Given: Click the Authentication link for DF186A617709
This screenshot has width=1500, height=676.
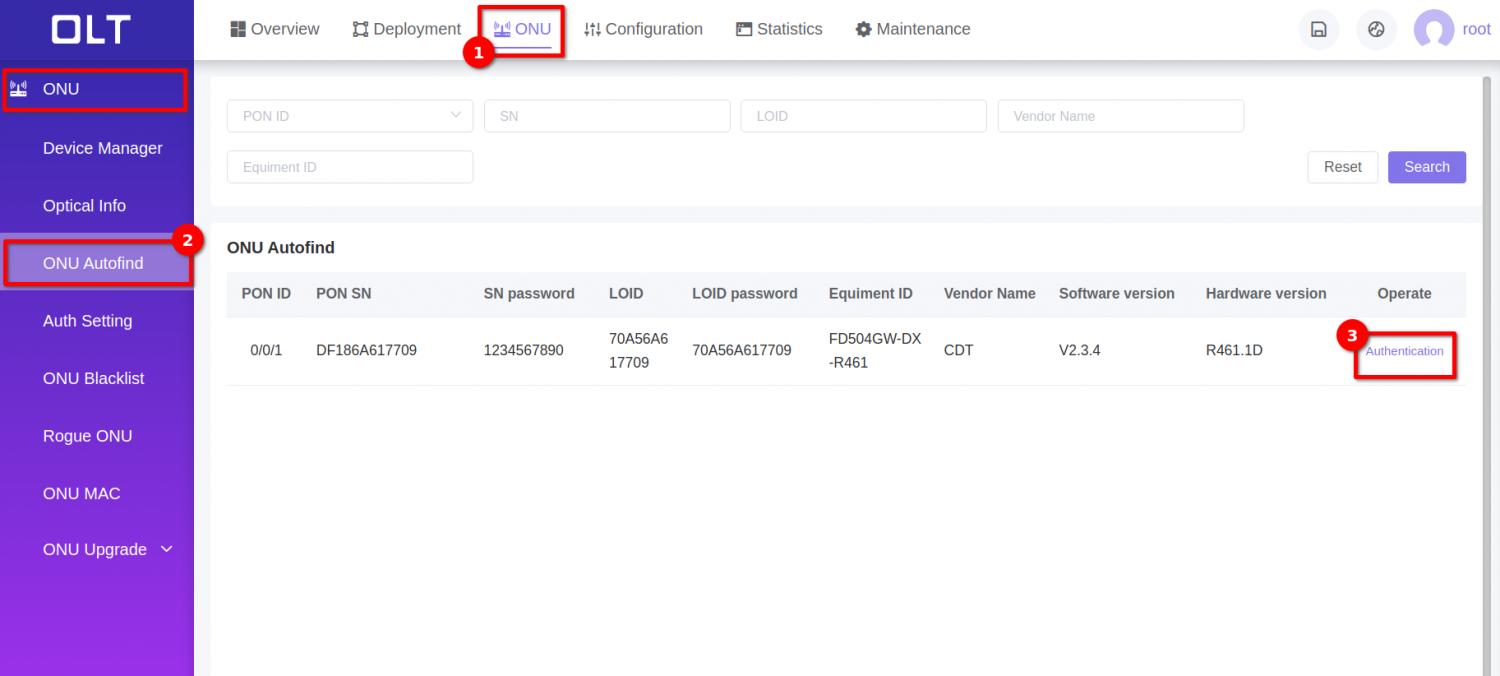Looking at the screenshot, I should (1404, 351).
